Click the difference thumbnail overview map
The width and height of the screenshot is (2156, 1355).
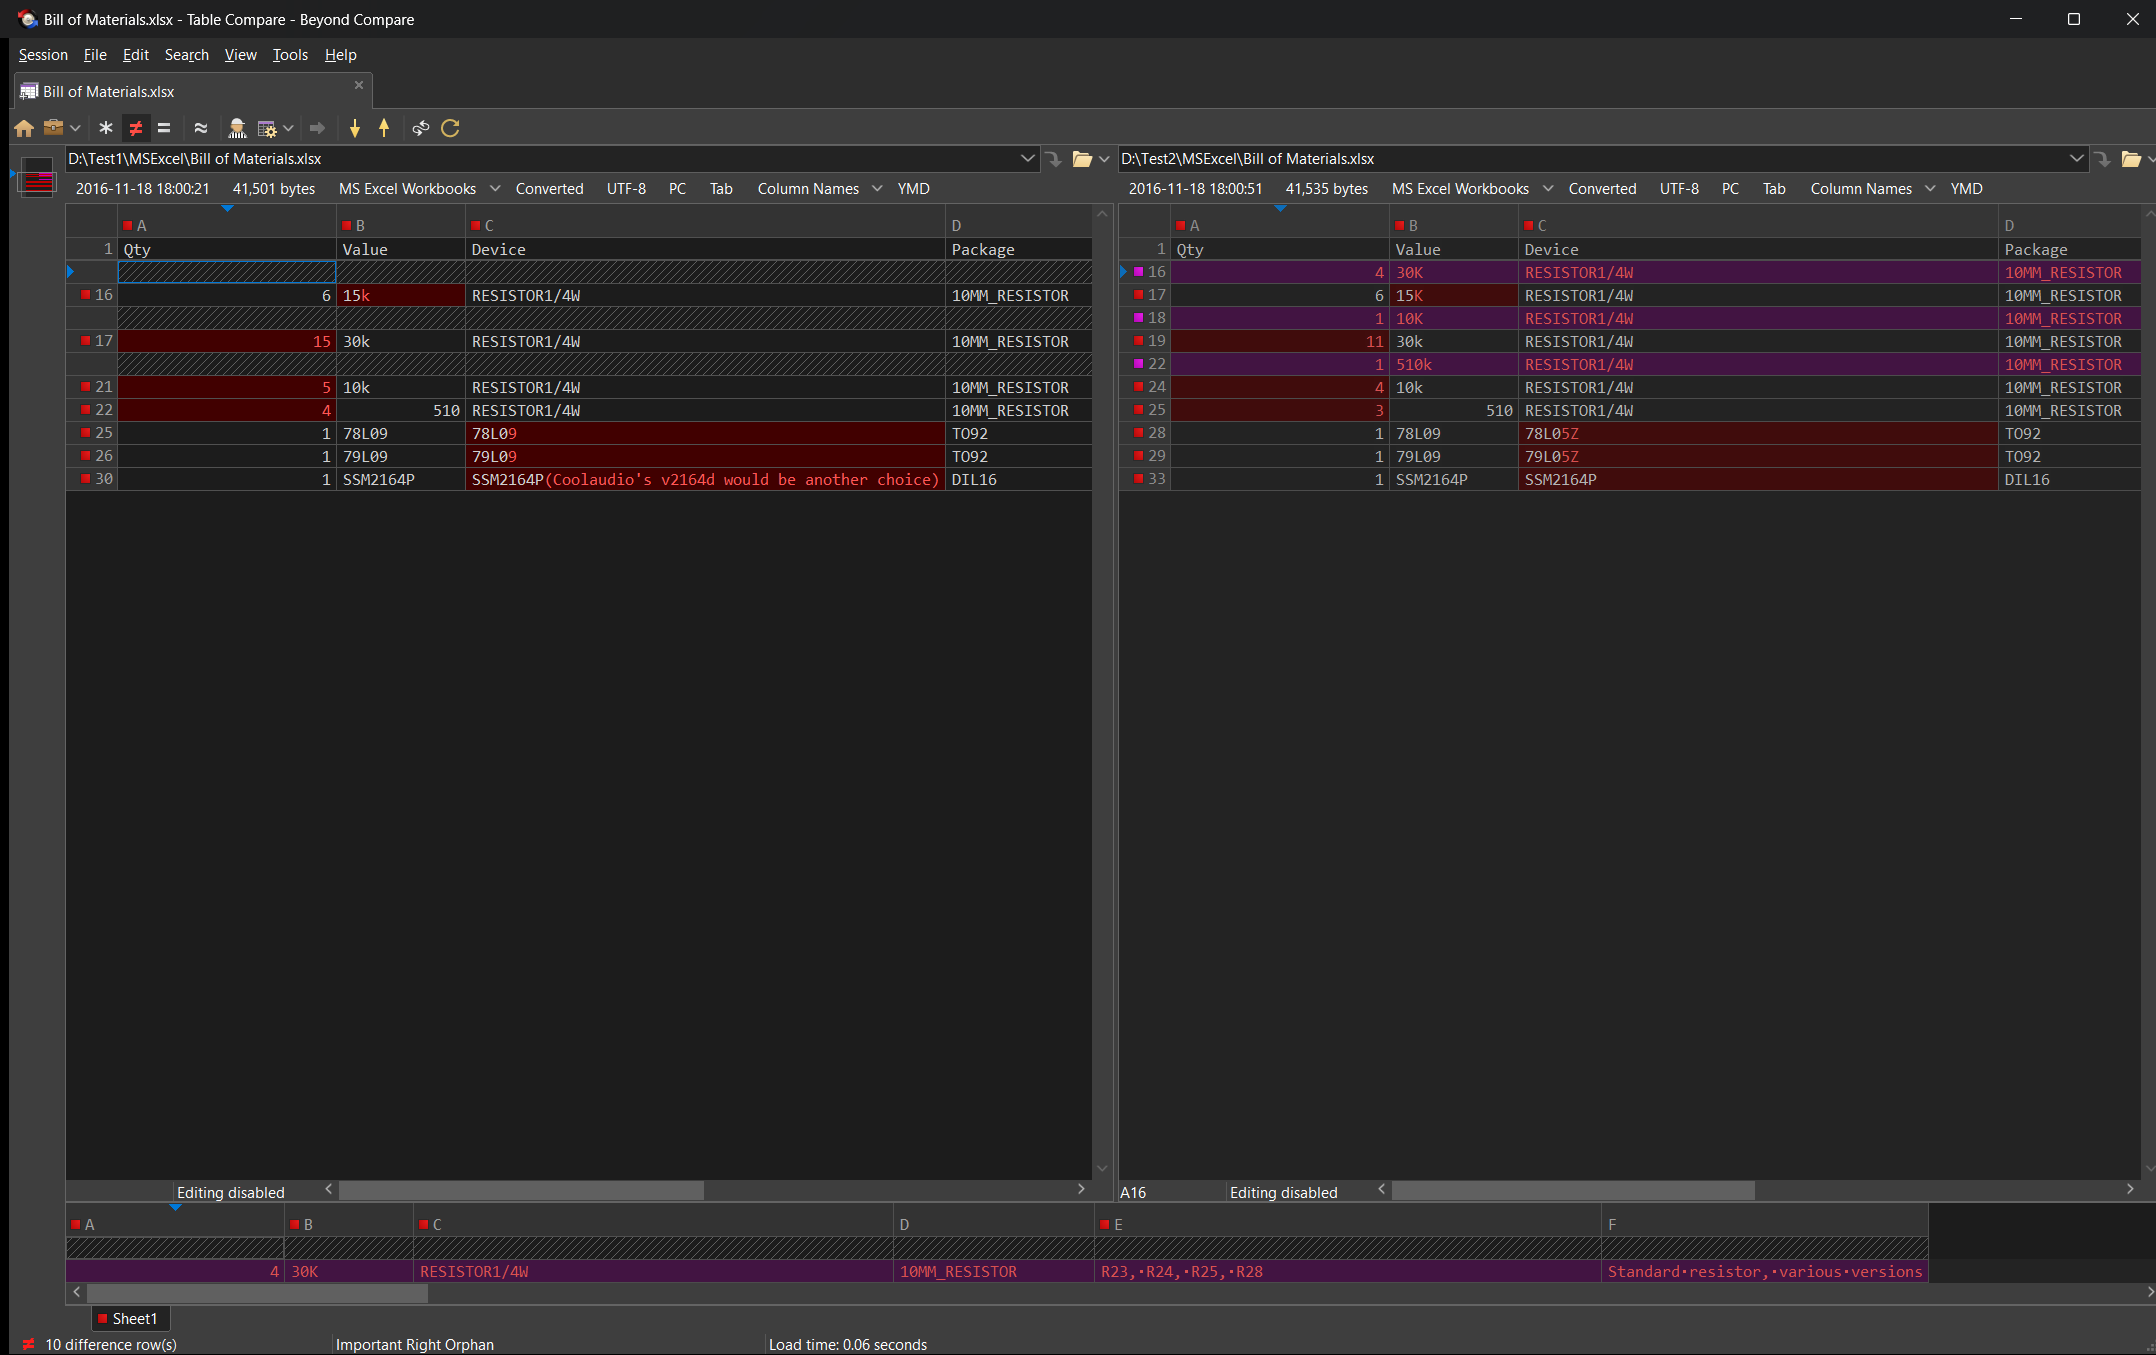[38, 178]
